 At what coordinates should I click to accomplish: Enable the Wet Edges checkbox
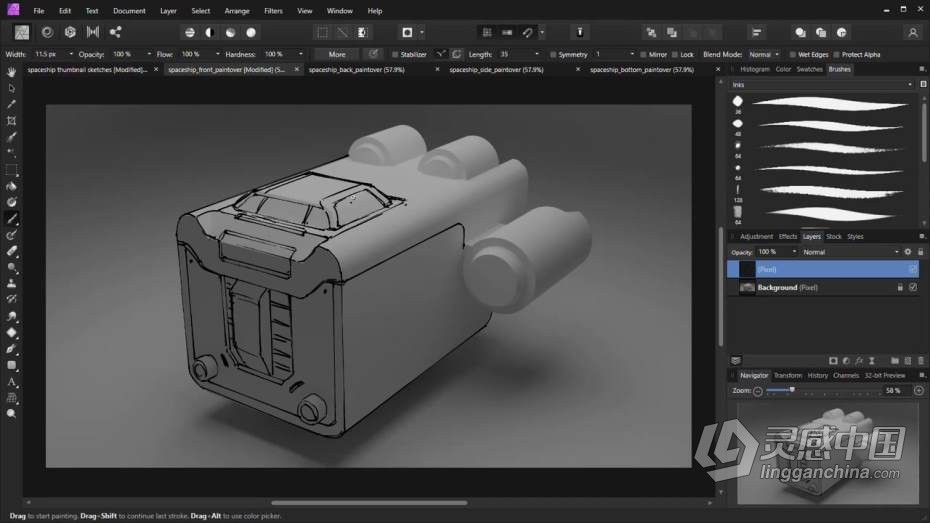pyautogui.click(x=792, y=55)
